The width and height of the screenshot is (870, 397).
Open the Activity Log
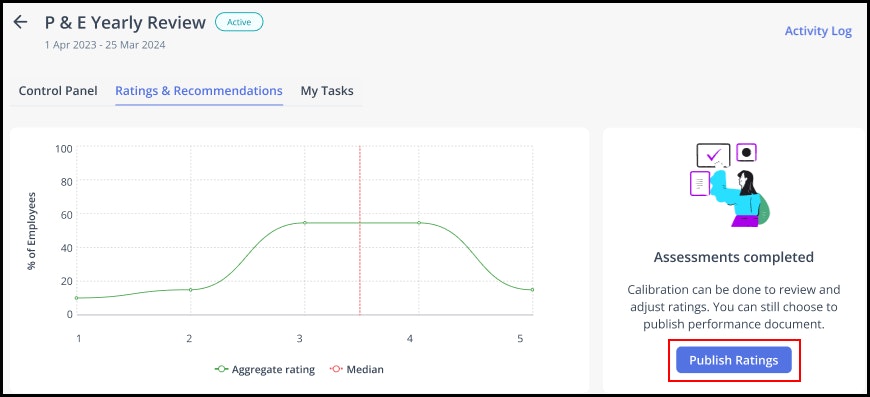coord(818,31)
